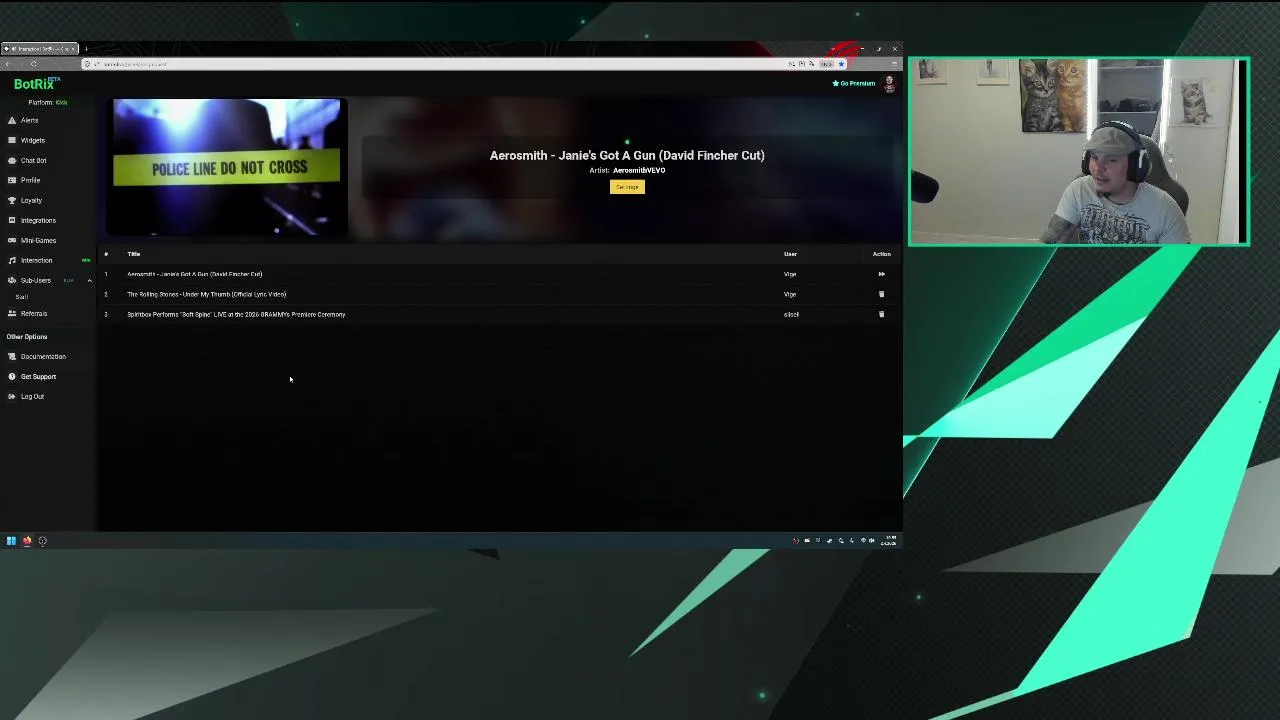Open the Get Support question icon
Screen dimensions: 1280x720
pyautogui.click(x=11, y=376)
